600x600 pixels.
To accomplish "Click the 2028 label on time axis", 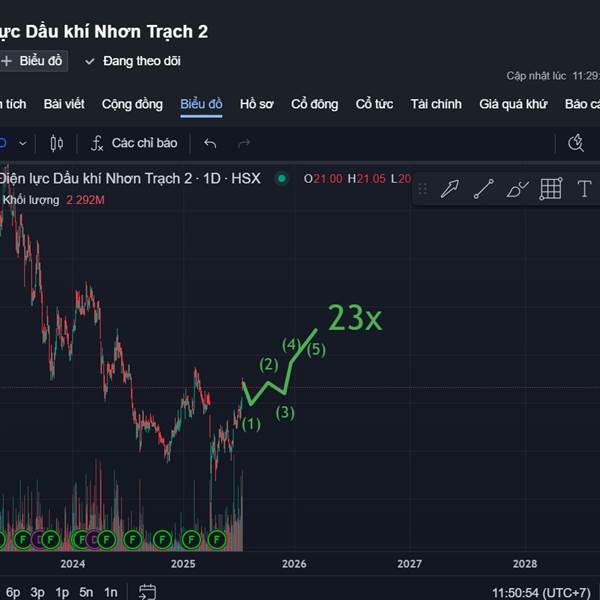I will tap(525, 564).
